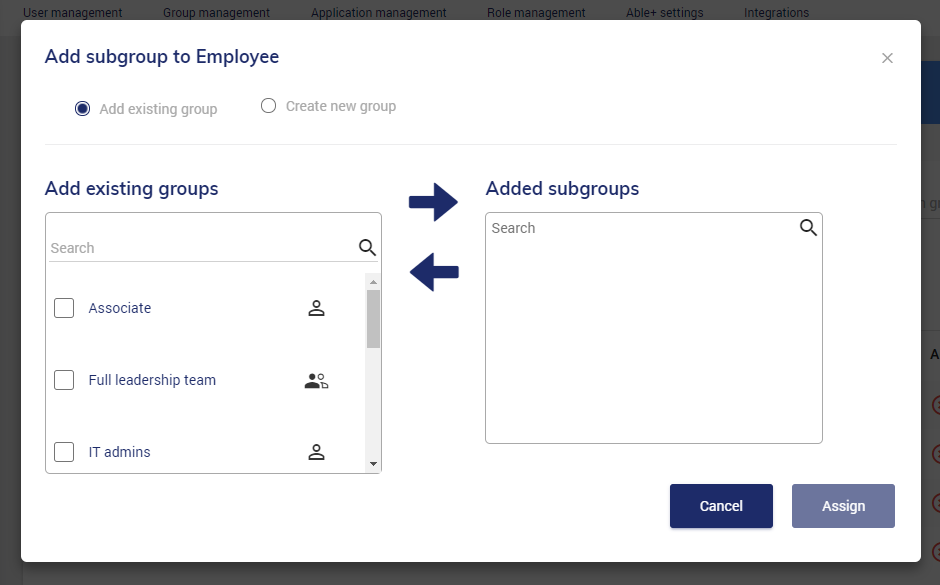This screenshot has height=585, width=940.
Task: Click search magnifier in existing groups list
Action: click(x=367, y=248)
